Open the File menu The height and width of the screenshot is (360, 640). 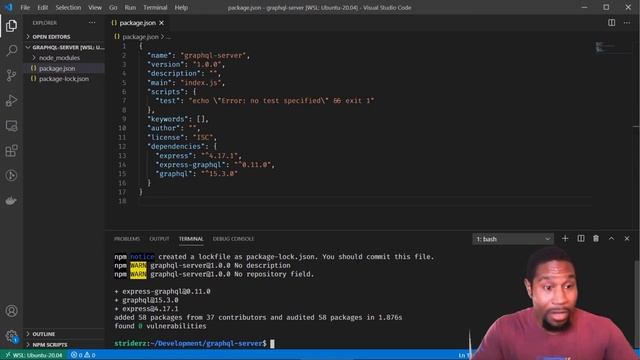tap(25, 7)
